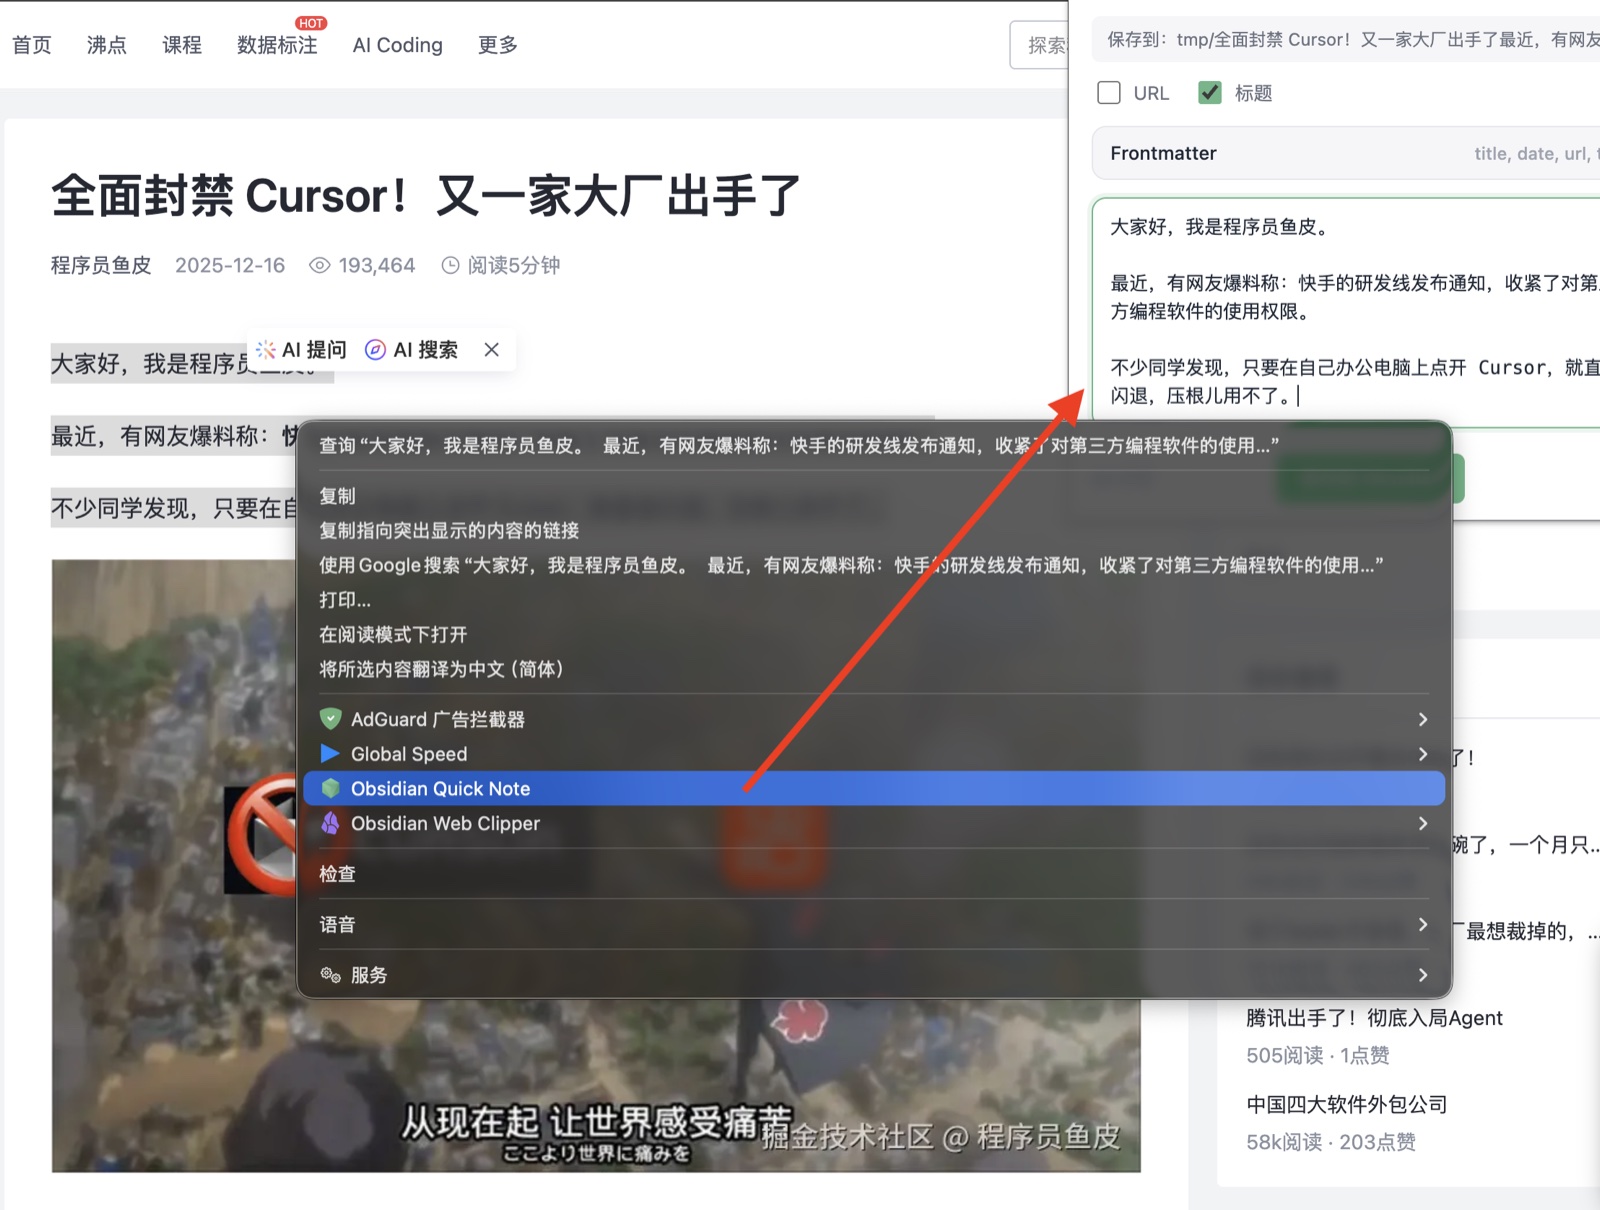Screen dimensions: 1600x1210
Task: Click the 505阅读 · 1点赞 stats text
Action: [1318, 1055]
